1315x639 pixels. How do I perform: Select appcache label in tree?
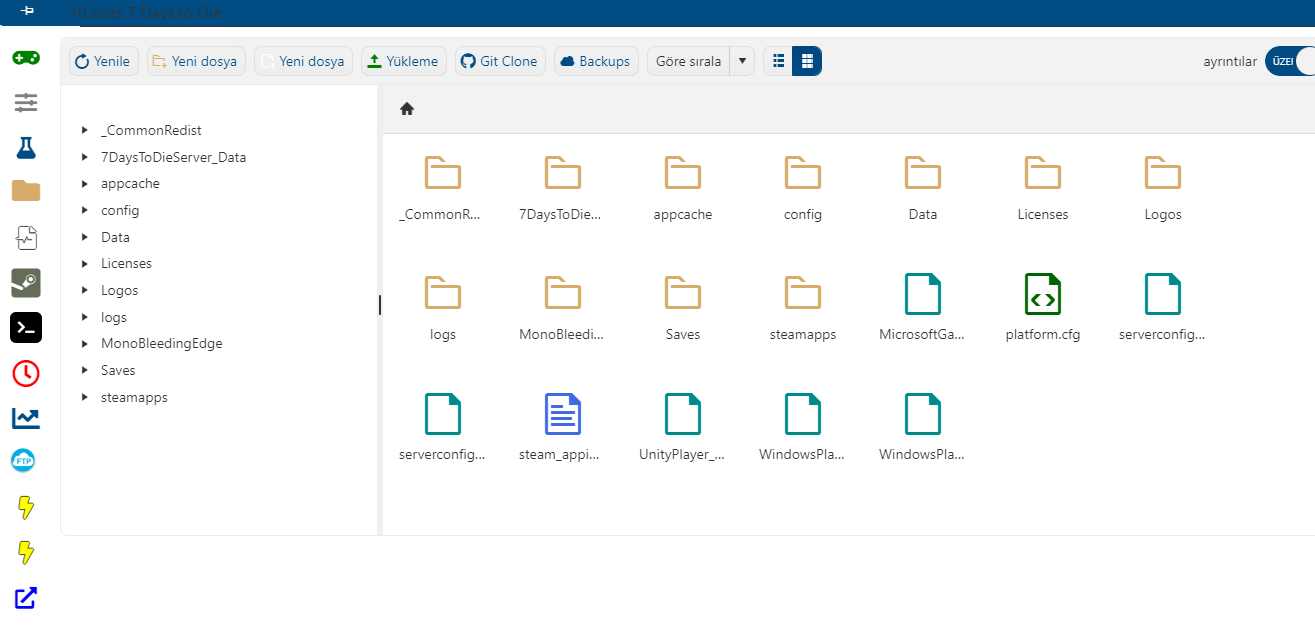130,183
